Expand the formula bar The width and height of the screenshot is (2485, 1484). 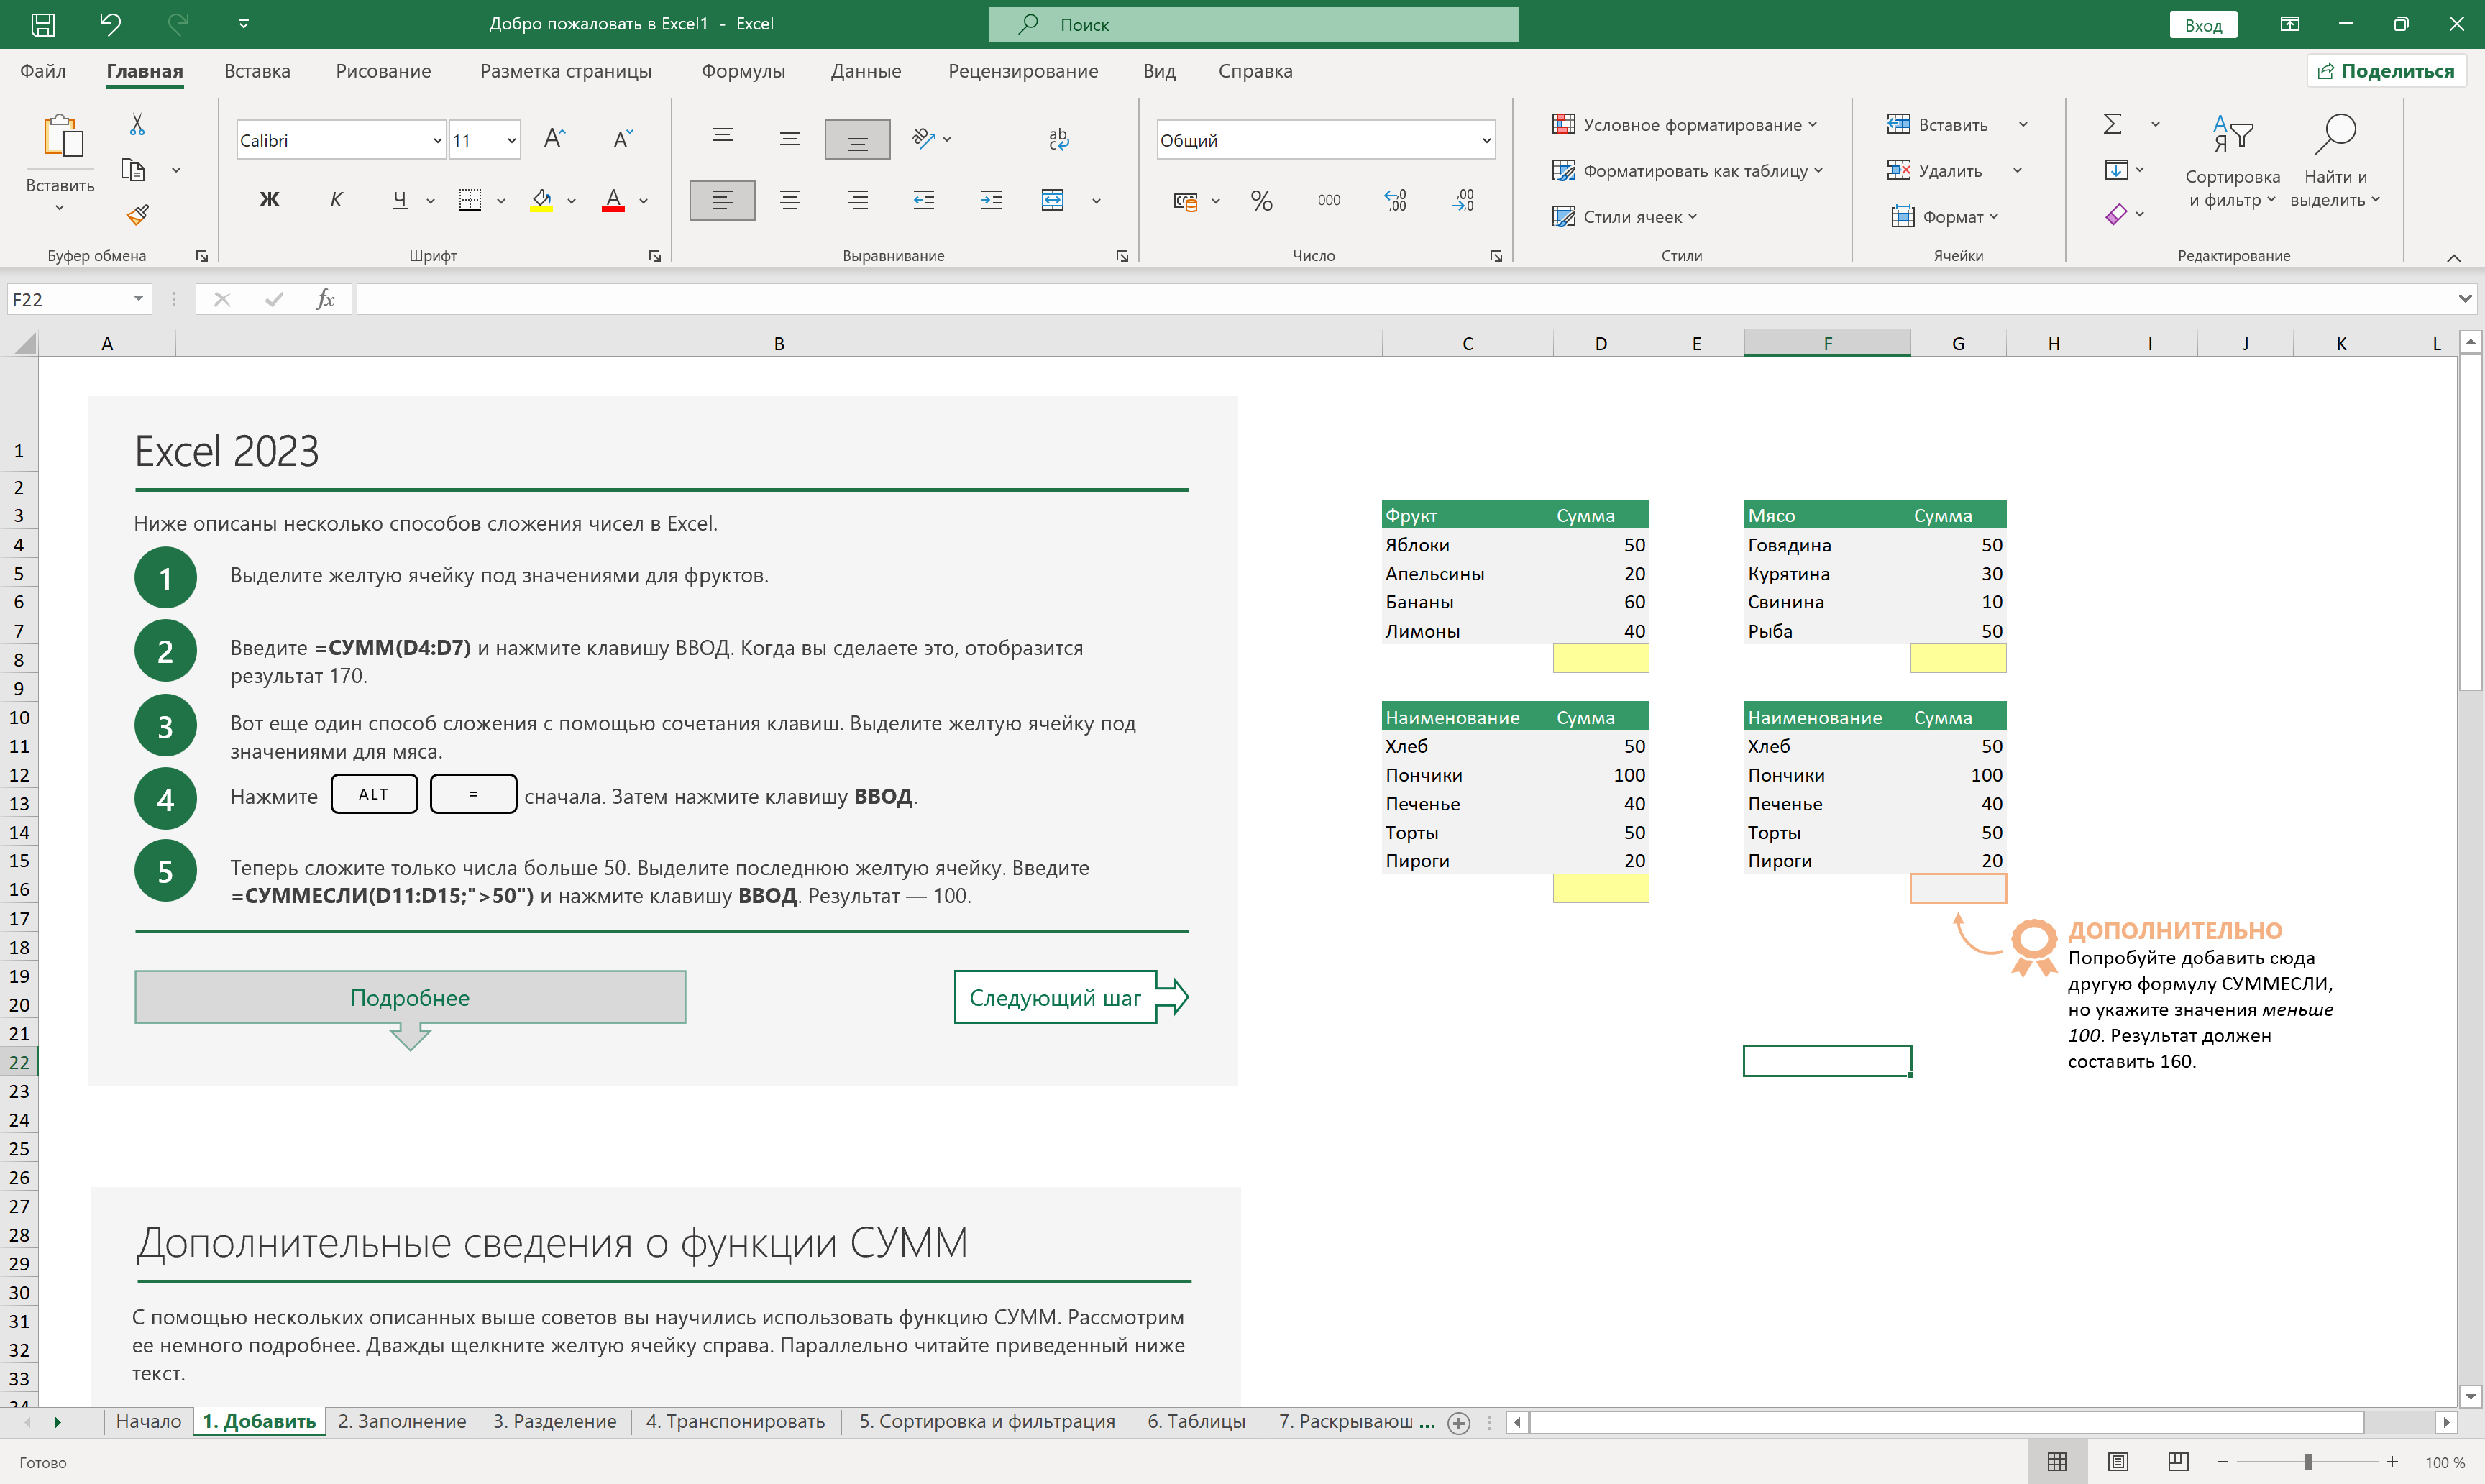2464,298
